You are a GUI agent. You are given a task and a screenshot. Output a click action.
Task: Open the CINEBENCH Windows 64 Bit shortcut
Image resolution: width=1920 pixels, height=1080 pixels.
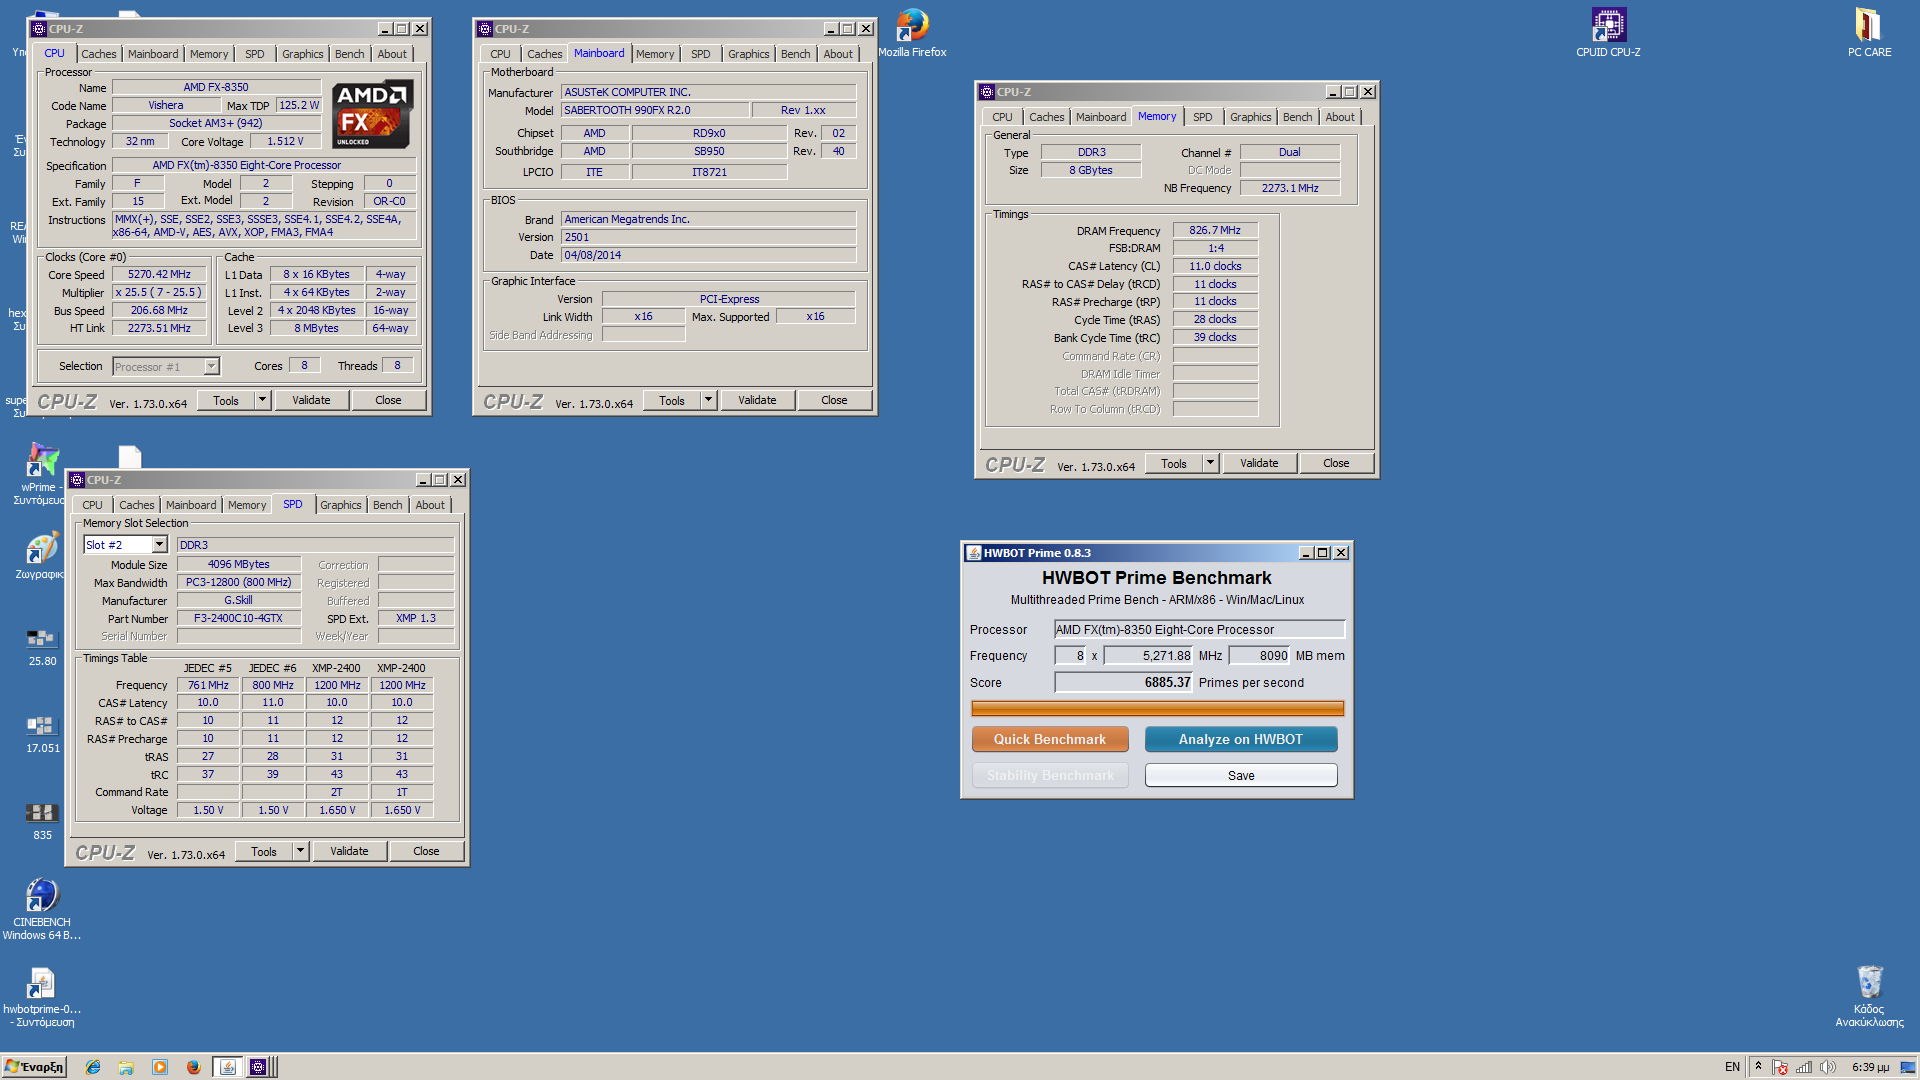42,908
